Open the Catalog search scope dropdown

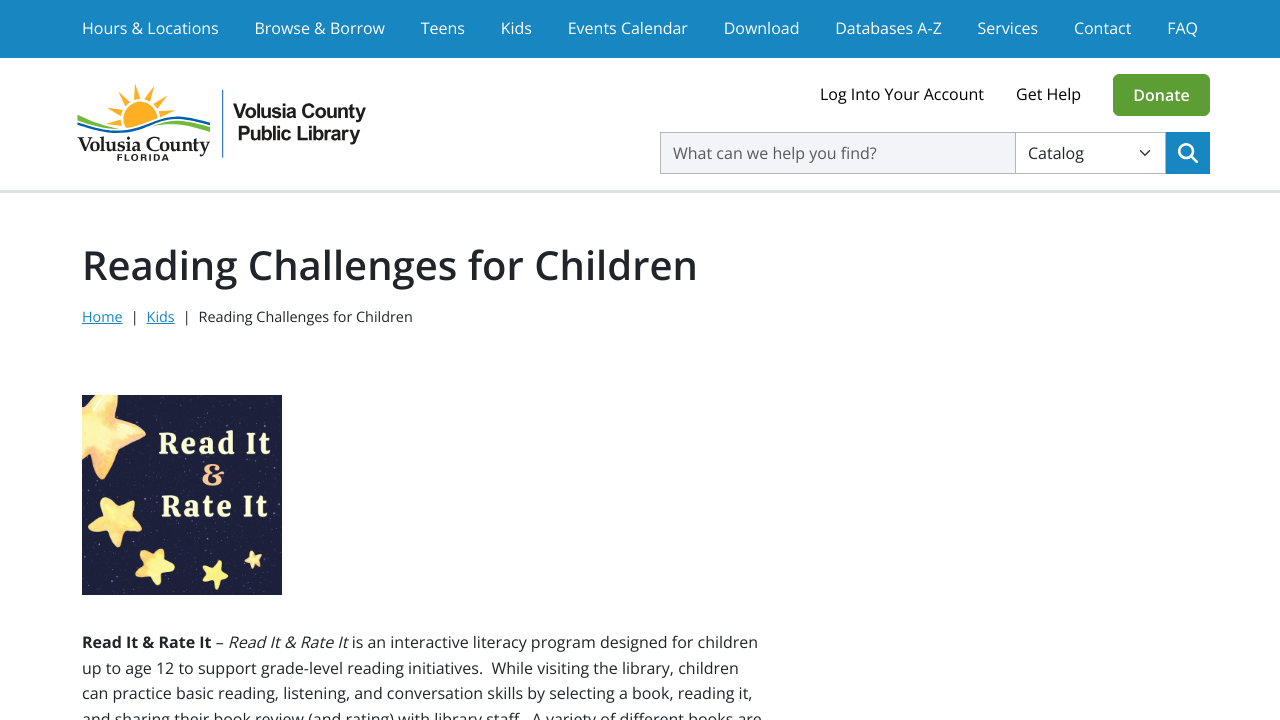pos(1090,152)
